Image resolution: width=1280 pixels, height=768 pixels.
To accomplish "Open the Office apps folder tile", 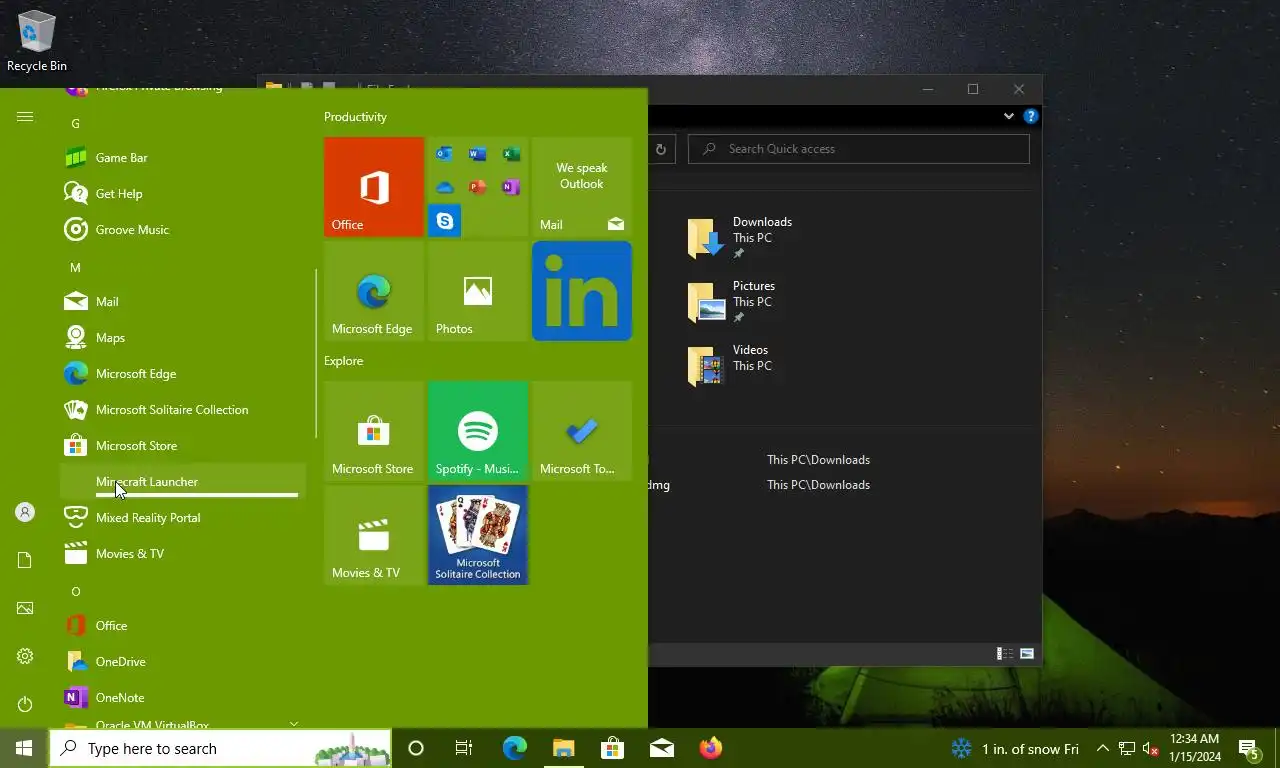I will [x=478, y=187].
